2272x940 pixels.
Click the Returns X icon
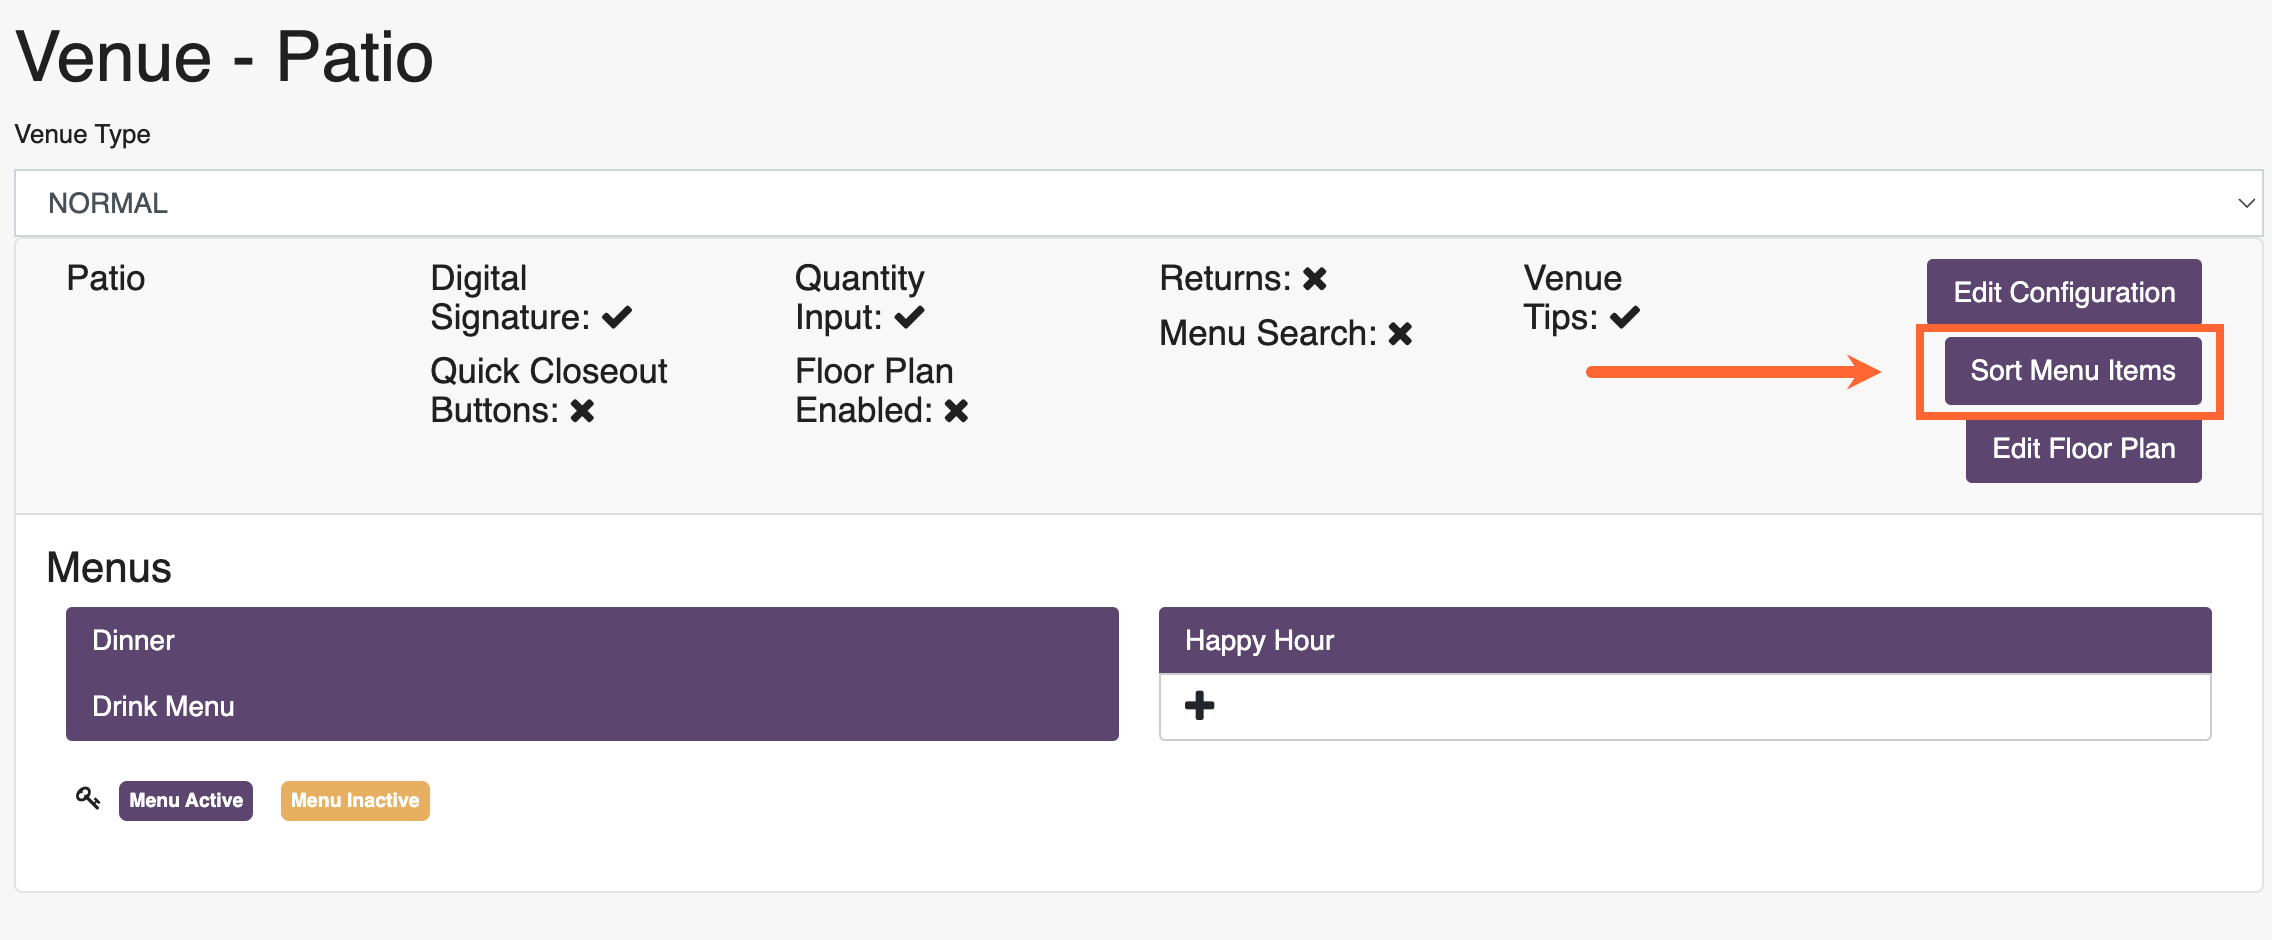[x=1315, y=279]
